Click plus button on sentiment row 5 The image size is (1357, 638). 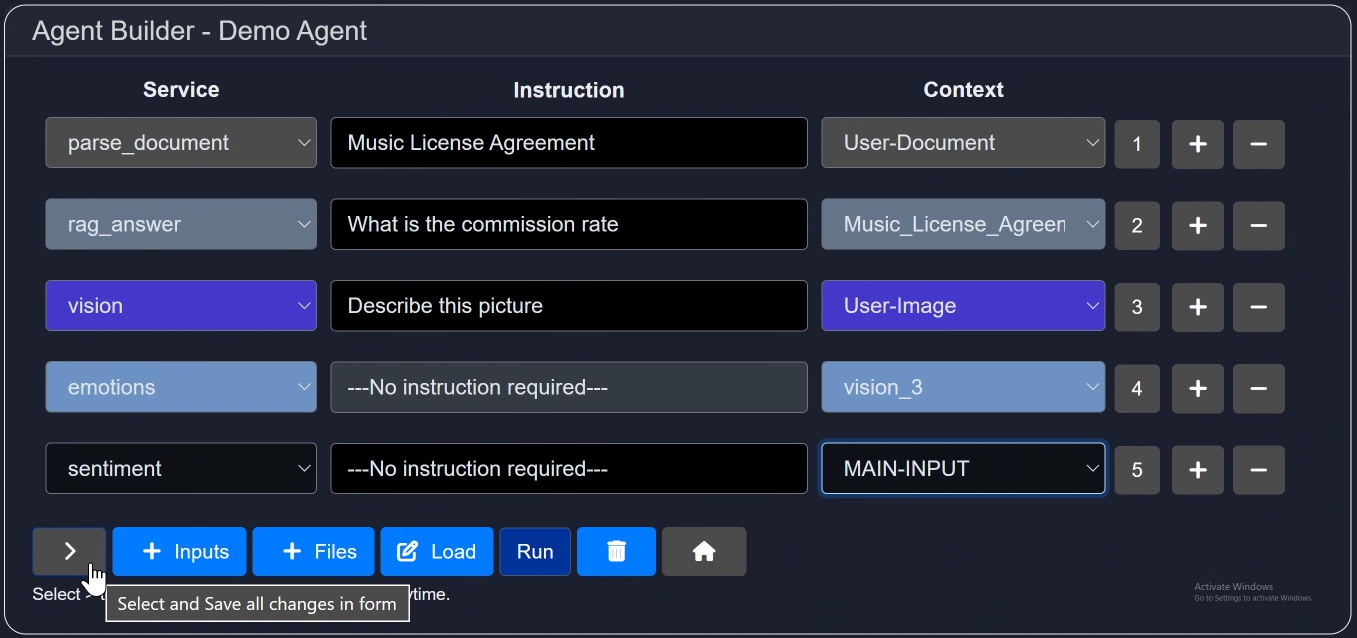(x=1197, y=469)
